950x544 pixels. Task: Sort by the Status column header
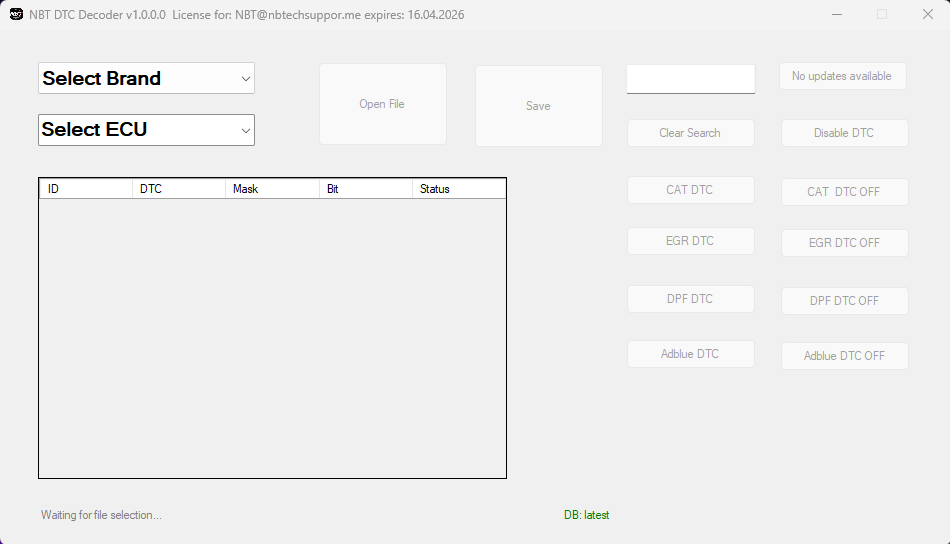[459, 189]
